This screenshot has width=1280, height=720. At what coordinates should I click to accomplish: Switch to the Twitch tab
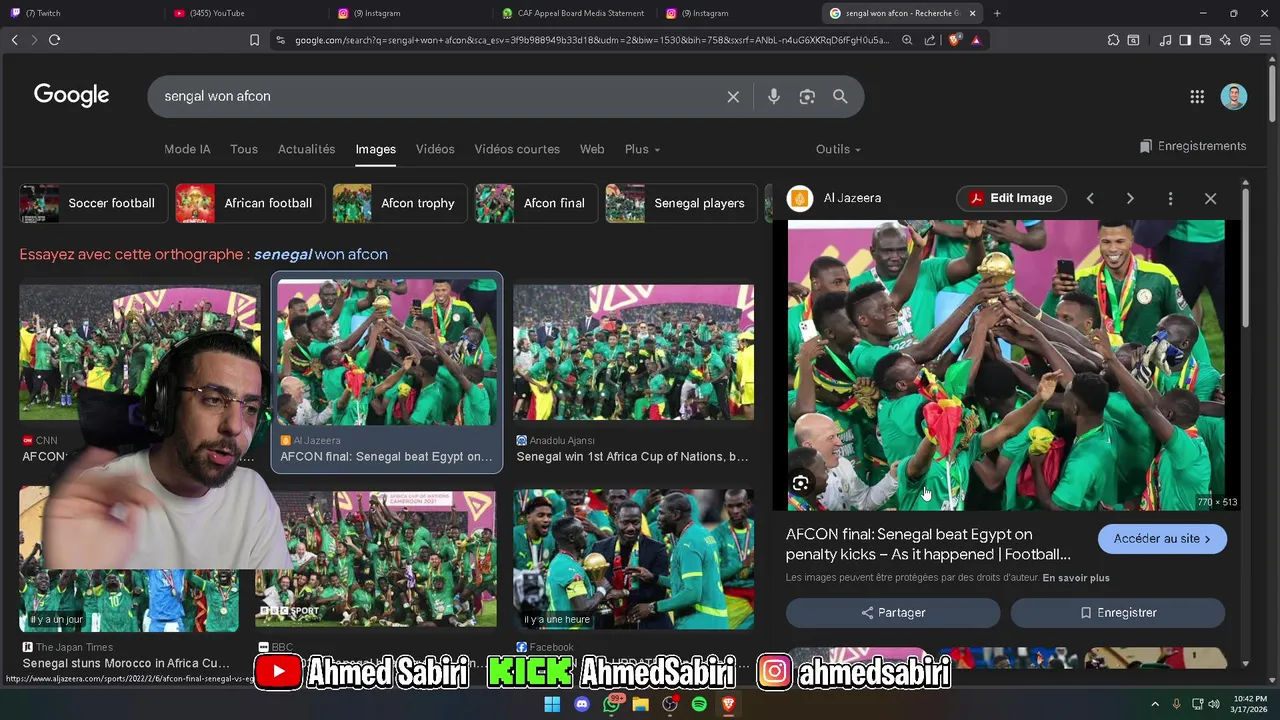point(82,13)
